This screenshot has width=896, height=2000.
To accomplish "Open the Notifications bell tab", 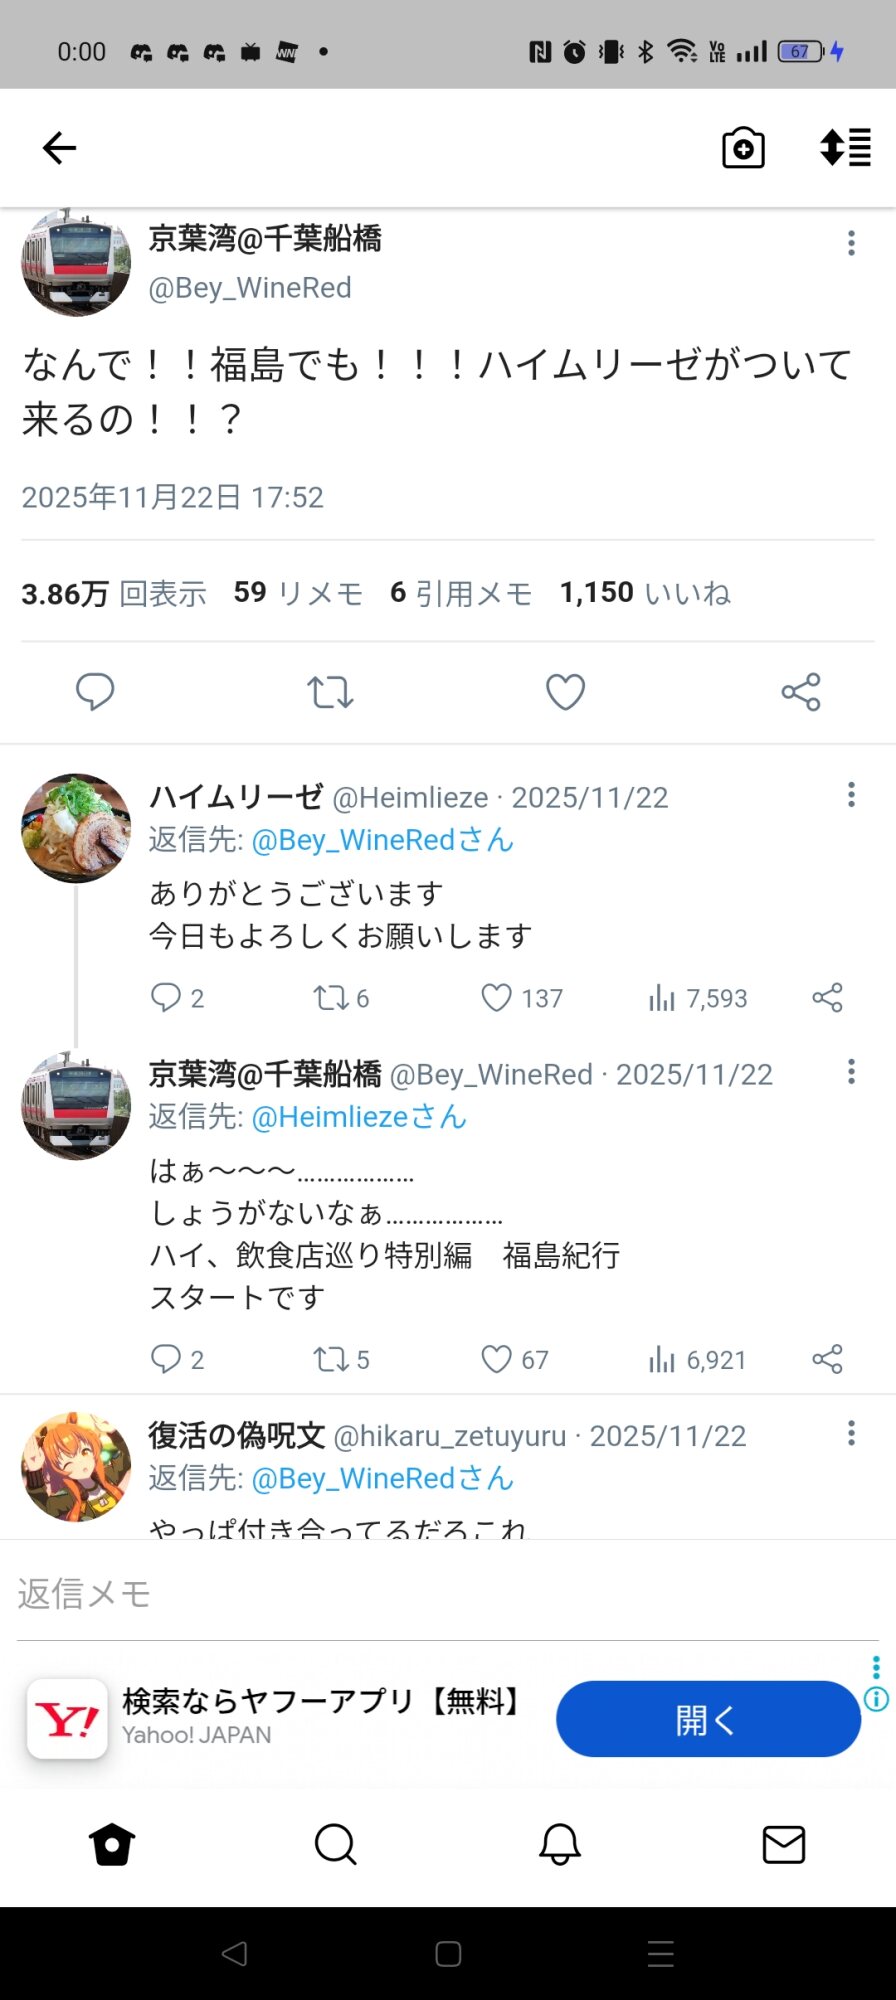I will click(x=560, y=1845).
